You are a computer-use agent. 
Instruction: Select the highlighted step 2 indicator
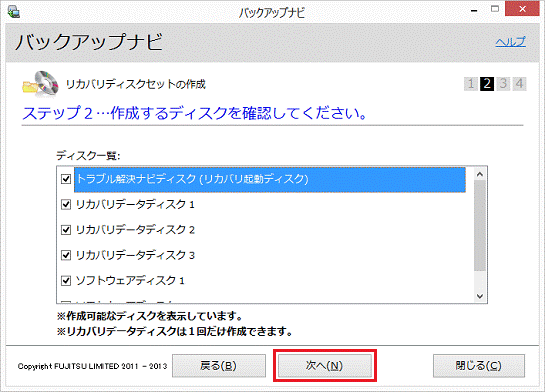click(487, 84)
